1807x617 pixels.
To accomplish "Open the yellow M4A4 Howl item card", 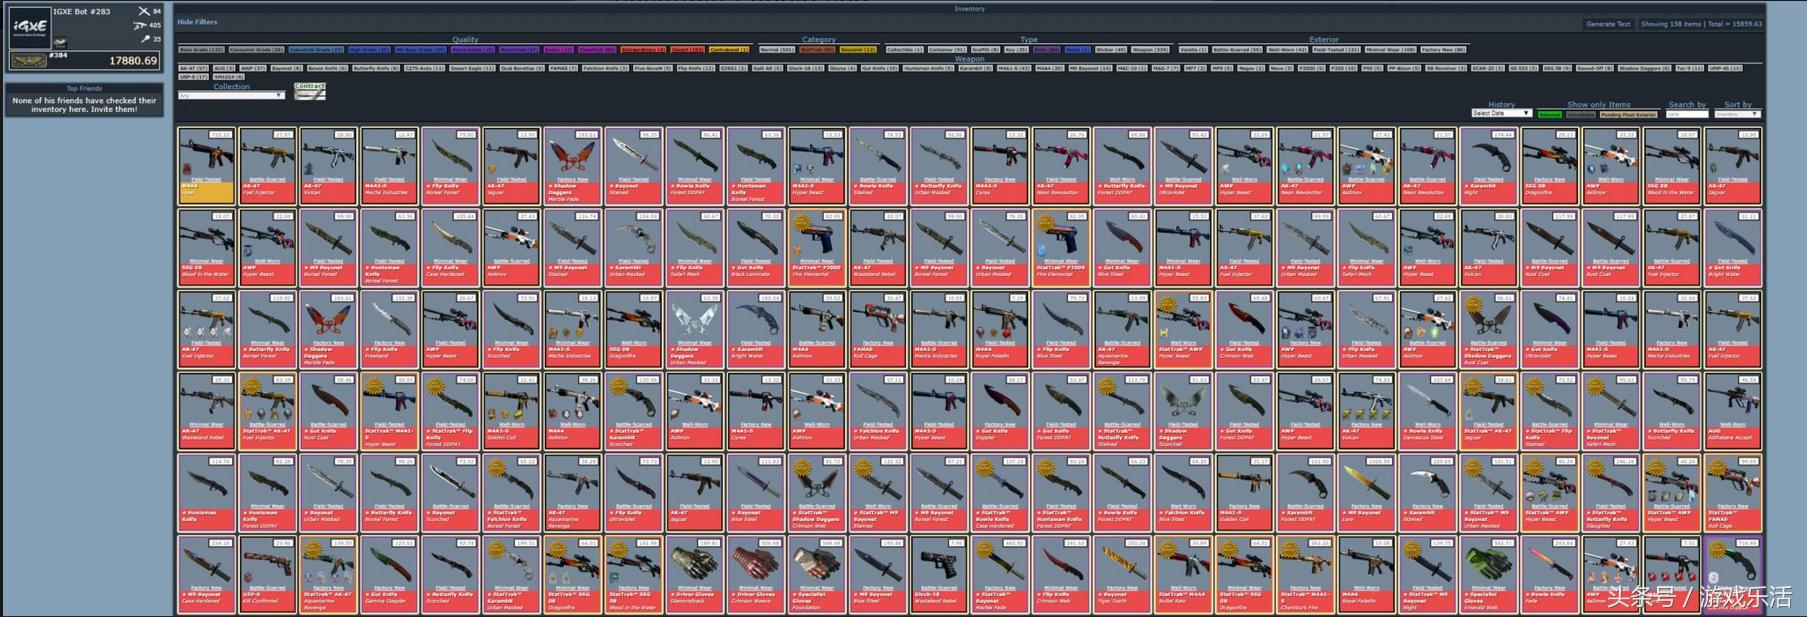I will (207, 166).
